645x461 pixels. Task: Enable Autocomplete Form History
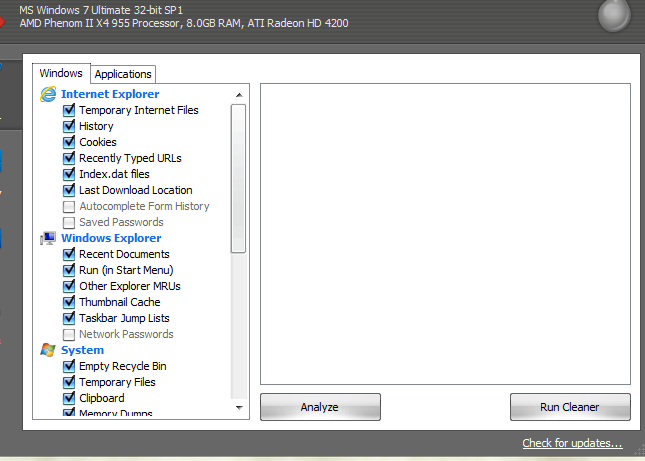click(69, 206)
